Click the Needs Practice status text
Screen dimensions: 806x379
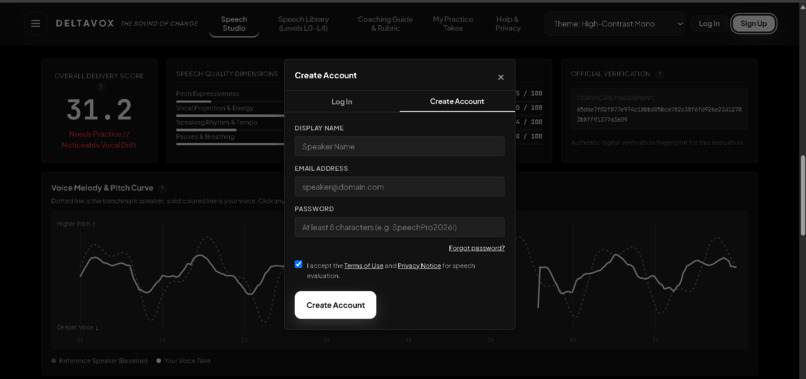point(99,139)
